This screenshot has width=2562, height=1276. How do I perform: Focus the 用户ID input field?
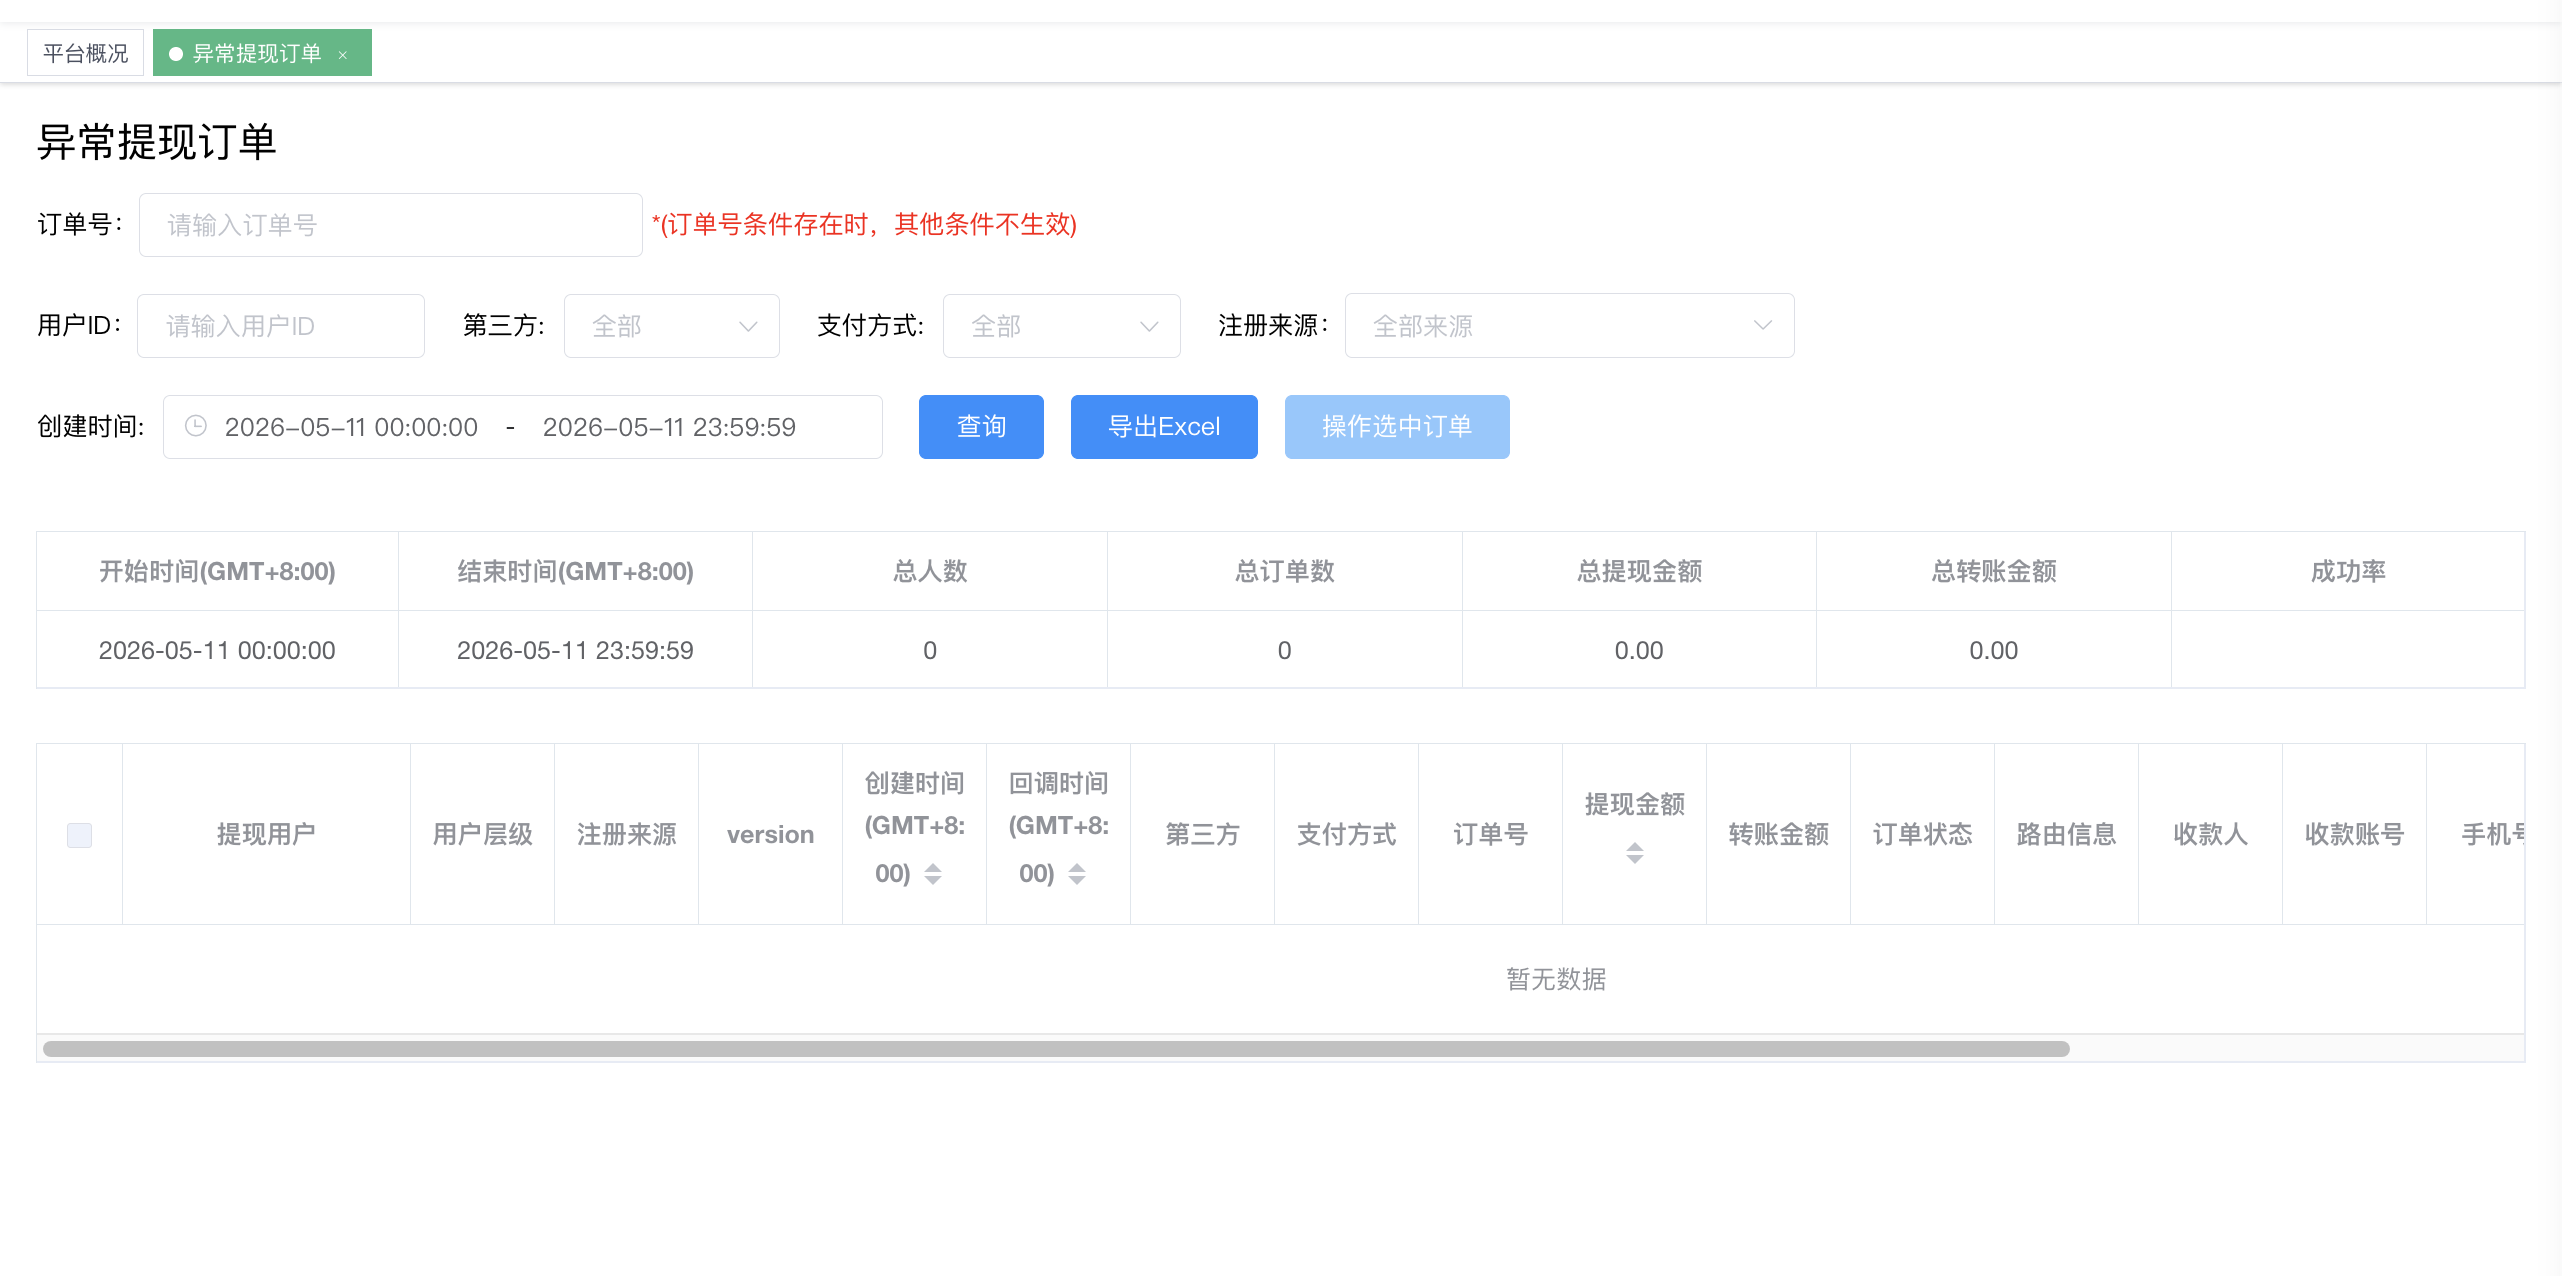281,326
